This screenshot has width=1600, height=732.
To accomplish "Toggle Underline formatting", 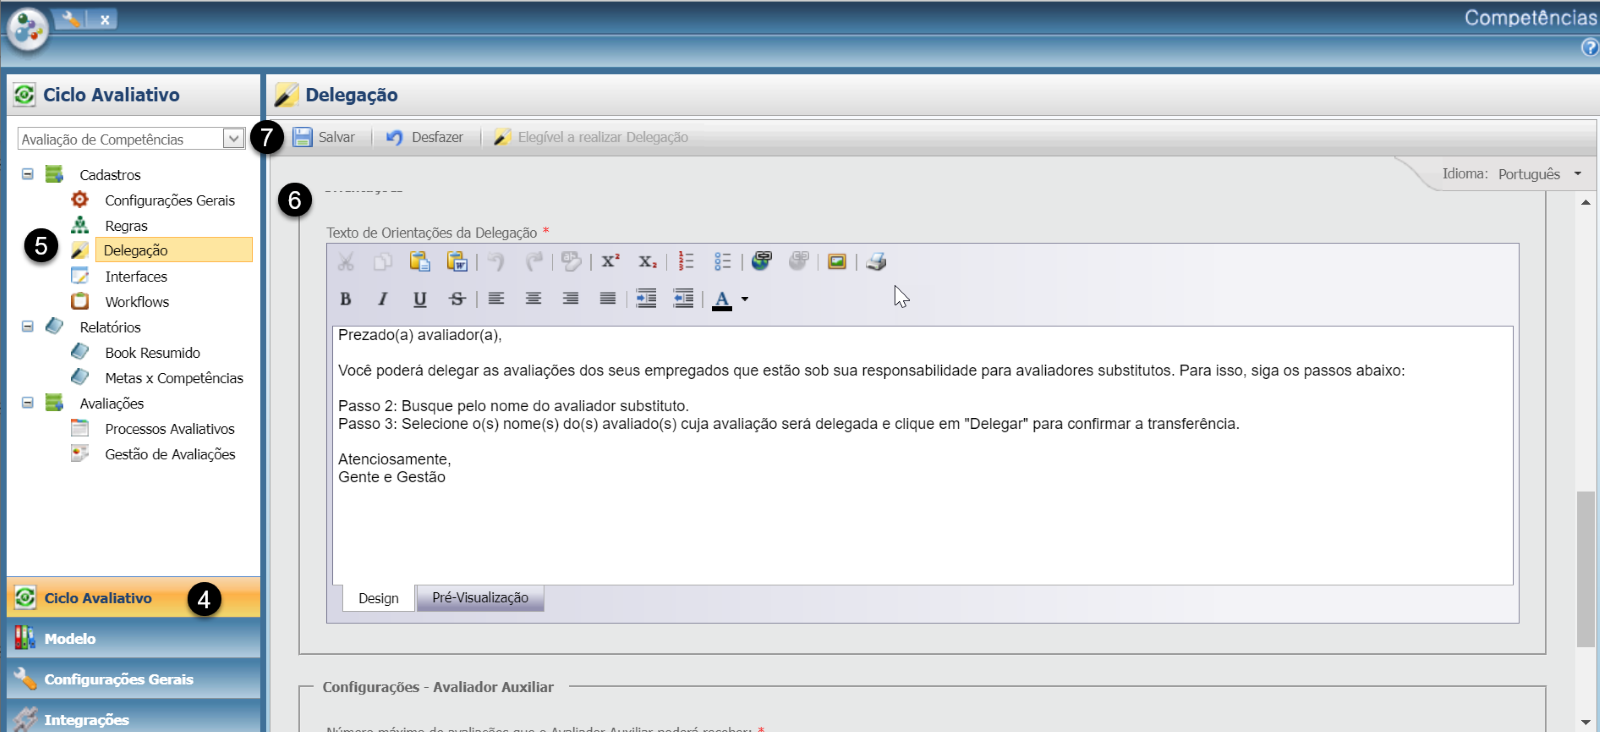I will click(420, 299).
